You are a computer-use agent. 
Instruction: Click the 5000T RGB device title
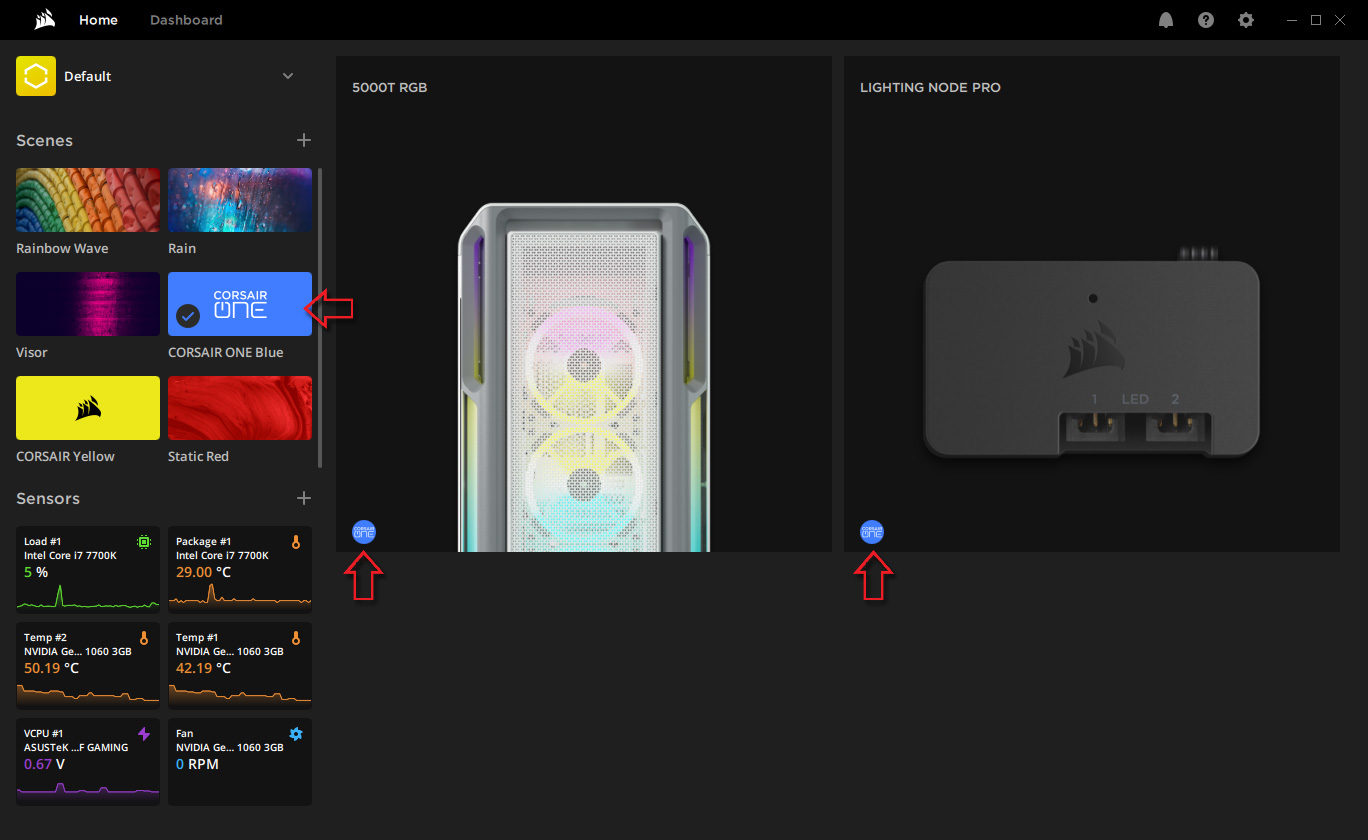coord(390,88)
